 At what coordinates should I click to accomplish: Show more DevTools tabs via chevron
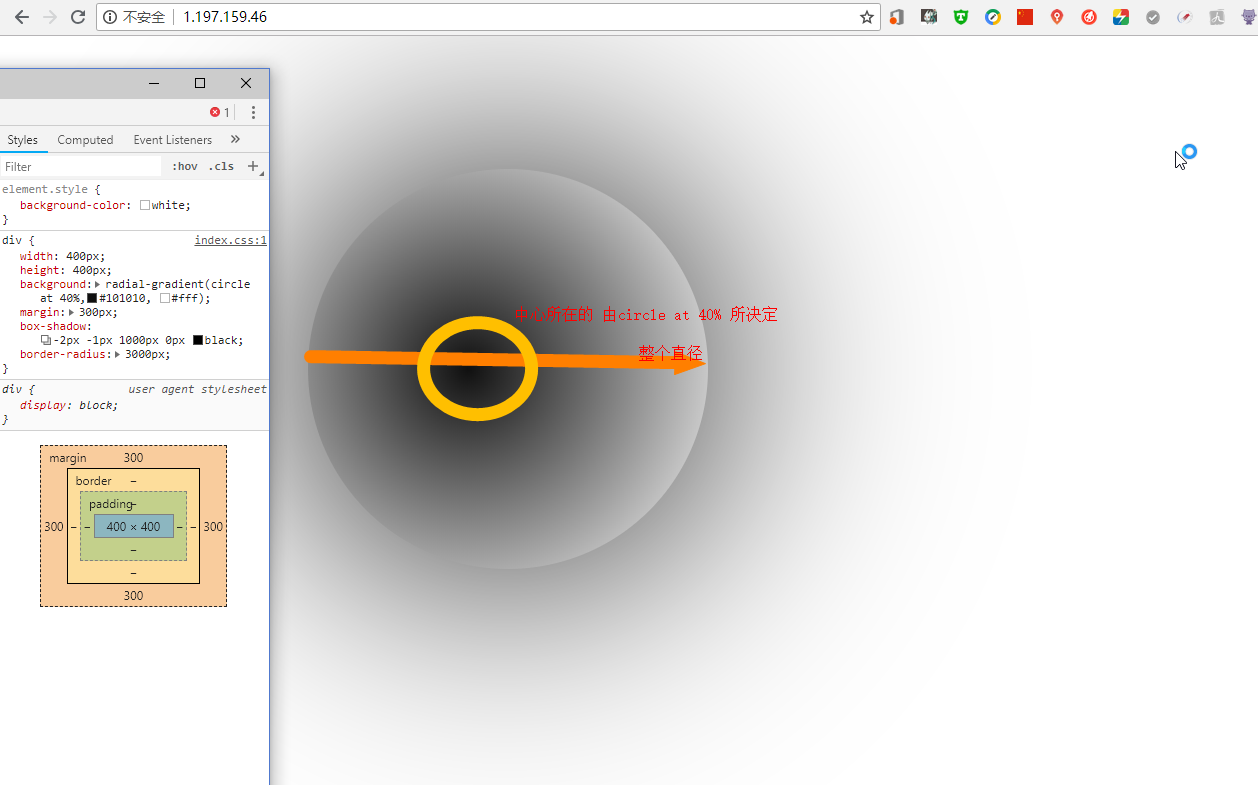click(x=235, y=139)
